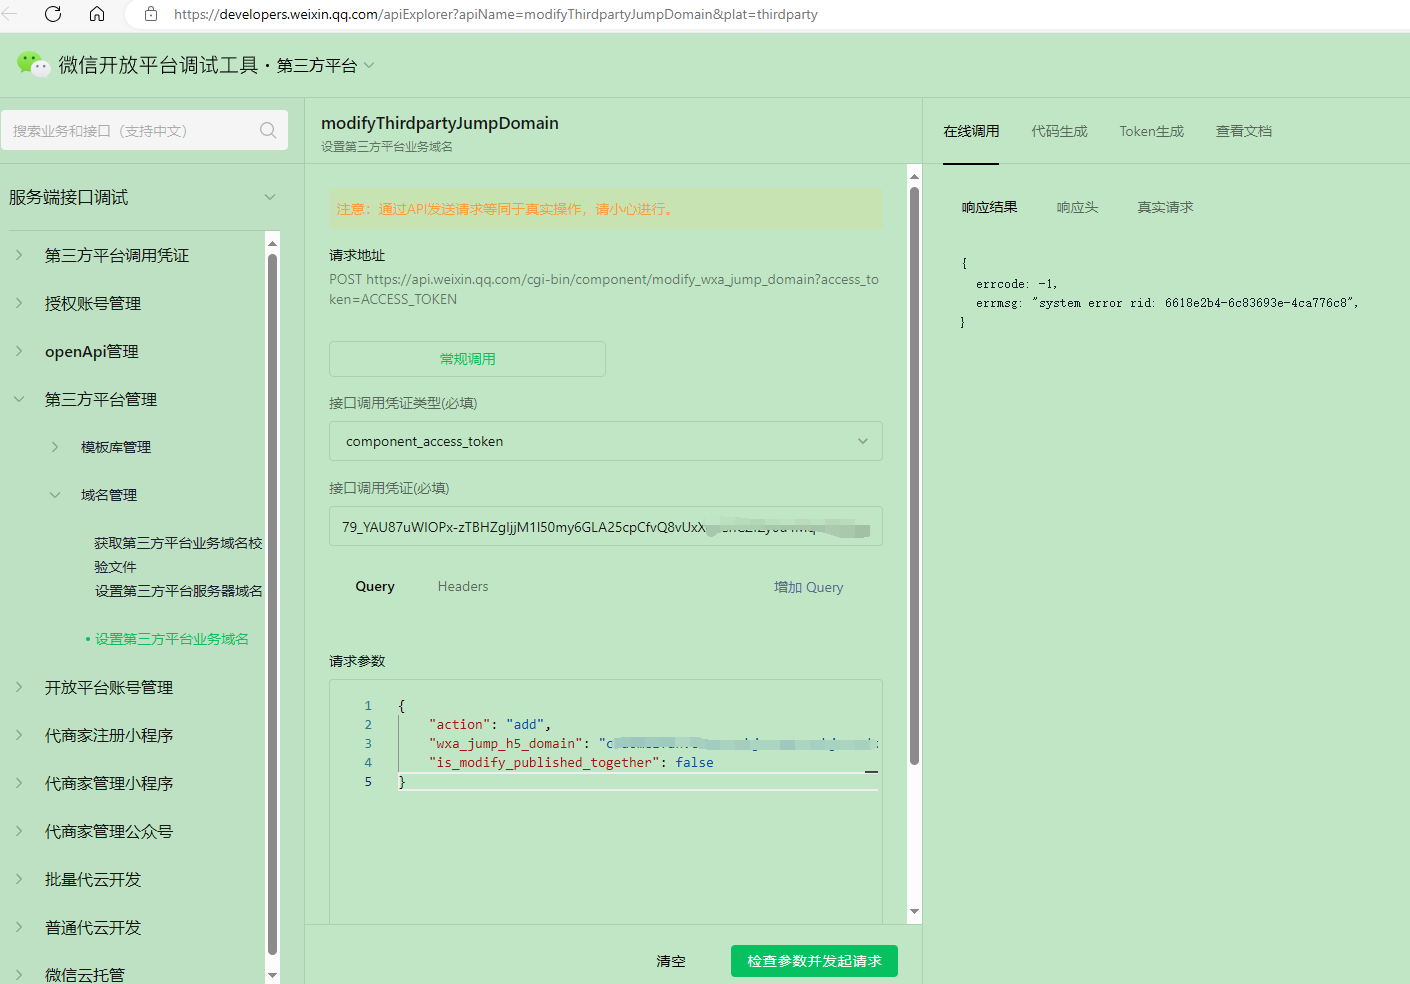Expand 代商家管理公众号 tree node
The height and width of the screenshot is (984, 1410).
pos(19,831)
